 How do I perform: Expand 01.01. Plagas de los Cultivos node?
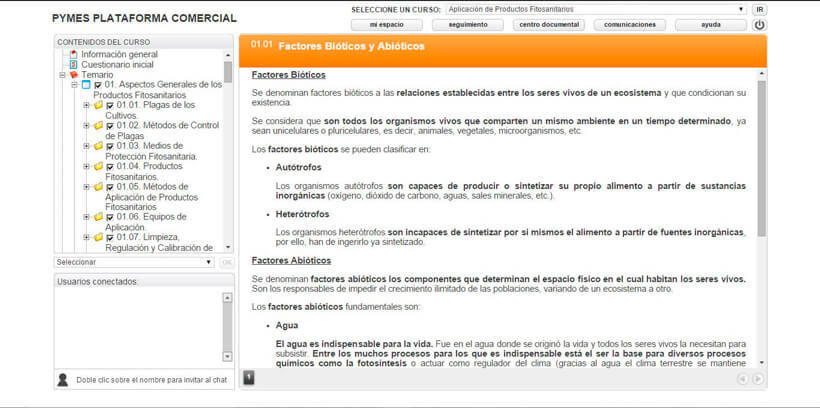(86, 105)
